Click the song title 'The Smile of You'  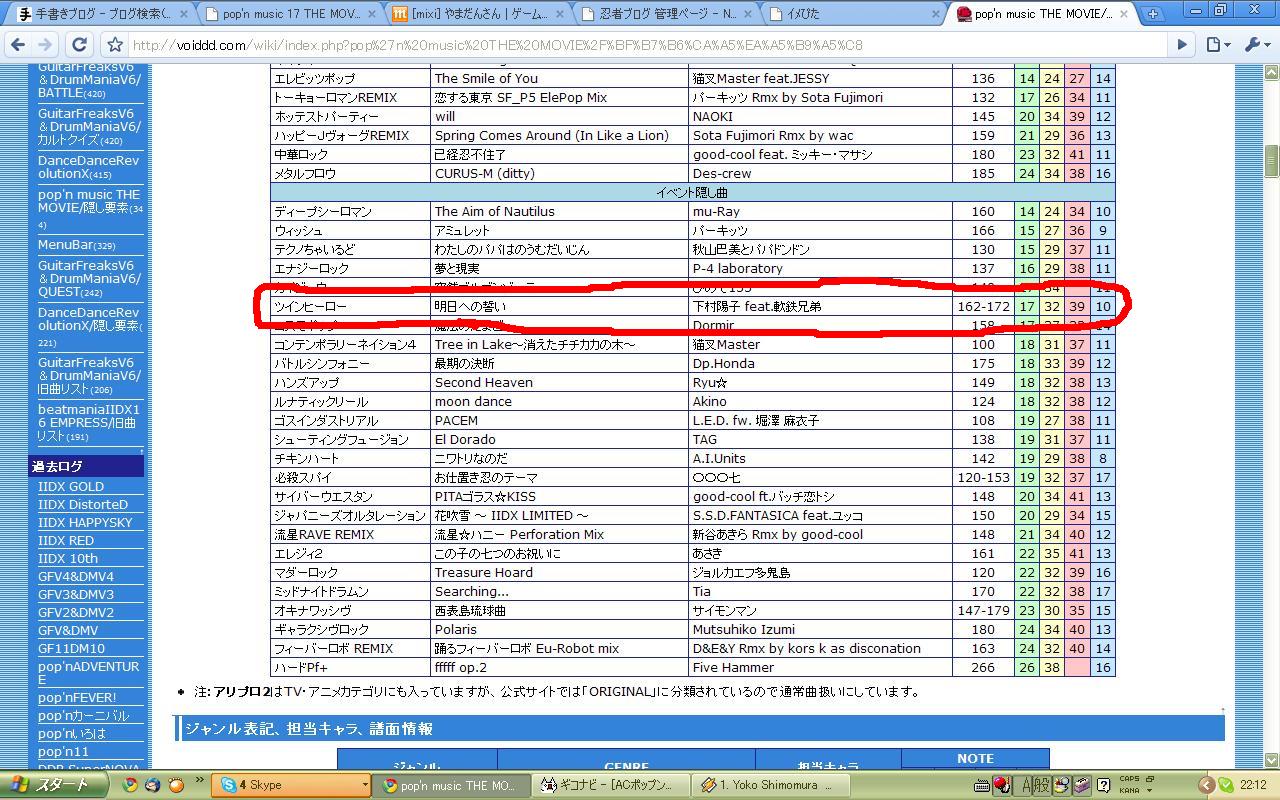coord(486,78)
